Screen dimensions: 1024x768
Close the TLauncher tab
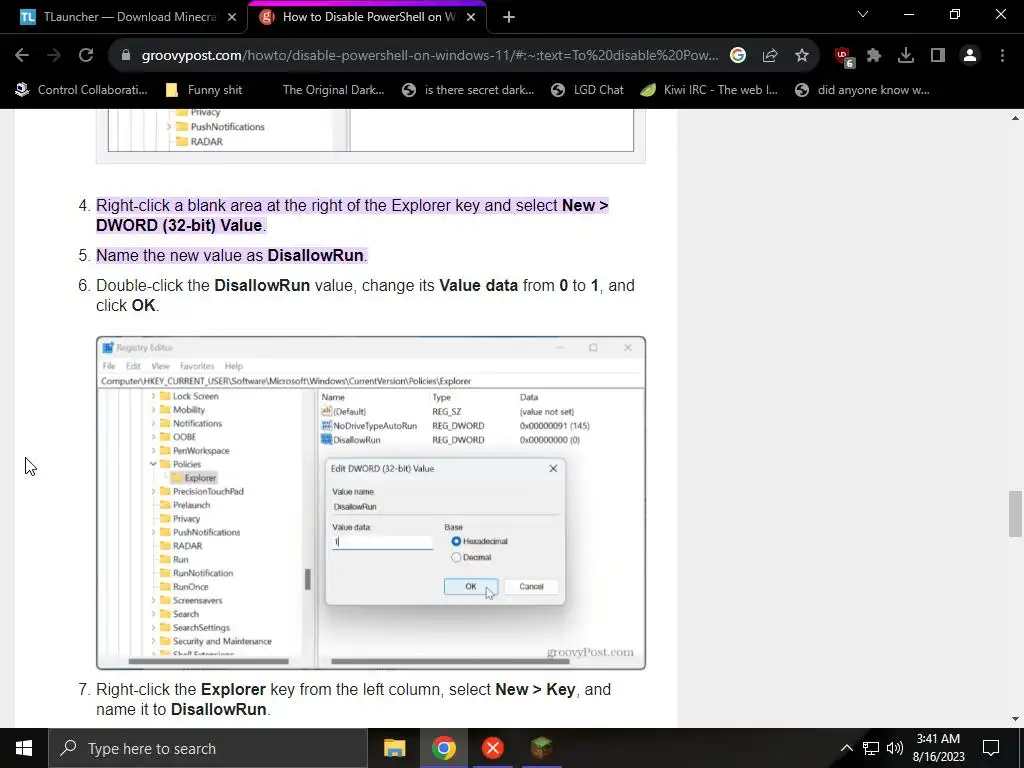pyautogui.click(x=232, y=17)
